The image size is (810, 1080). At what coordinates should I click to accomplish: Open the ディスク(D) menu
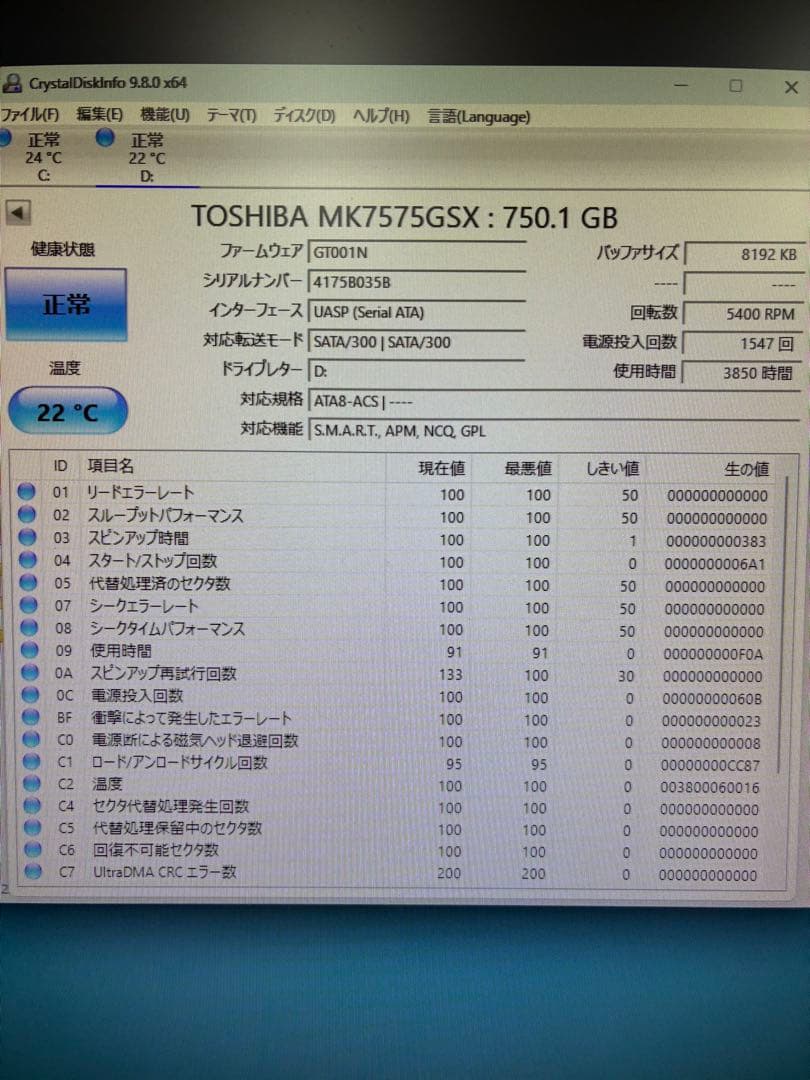304,115
